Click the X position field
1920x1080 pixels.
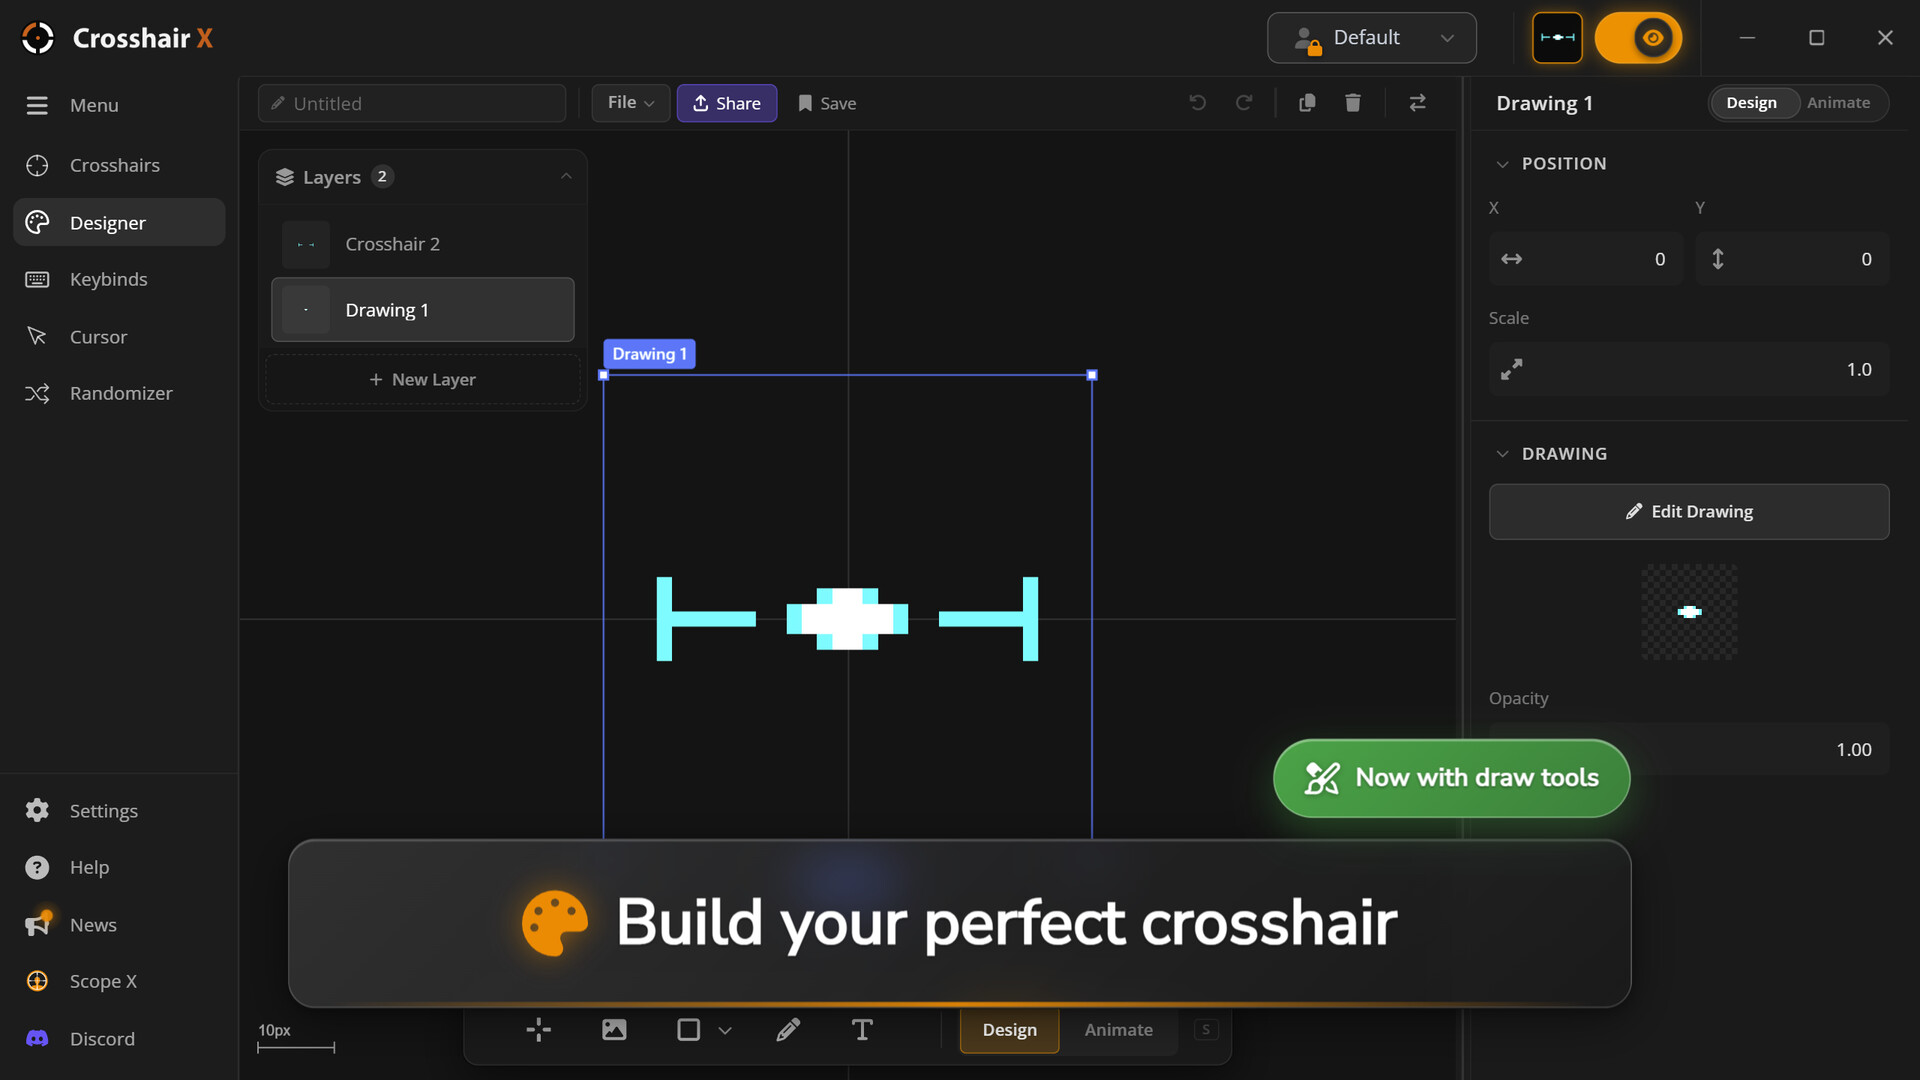[1586, 259]
